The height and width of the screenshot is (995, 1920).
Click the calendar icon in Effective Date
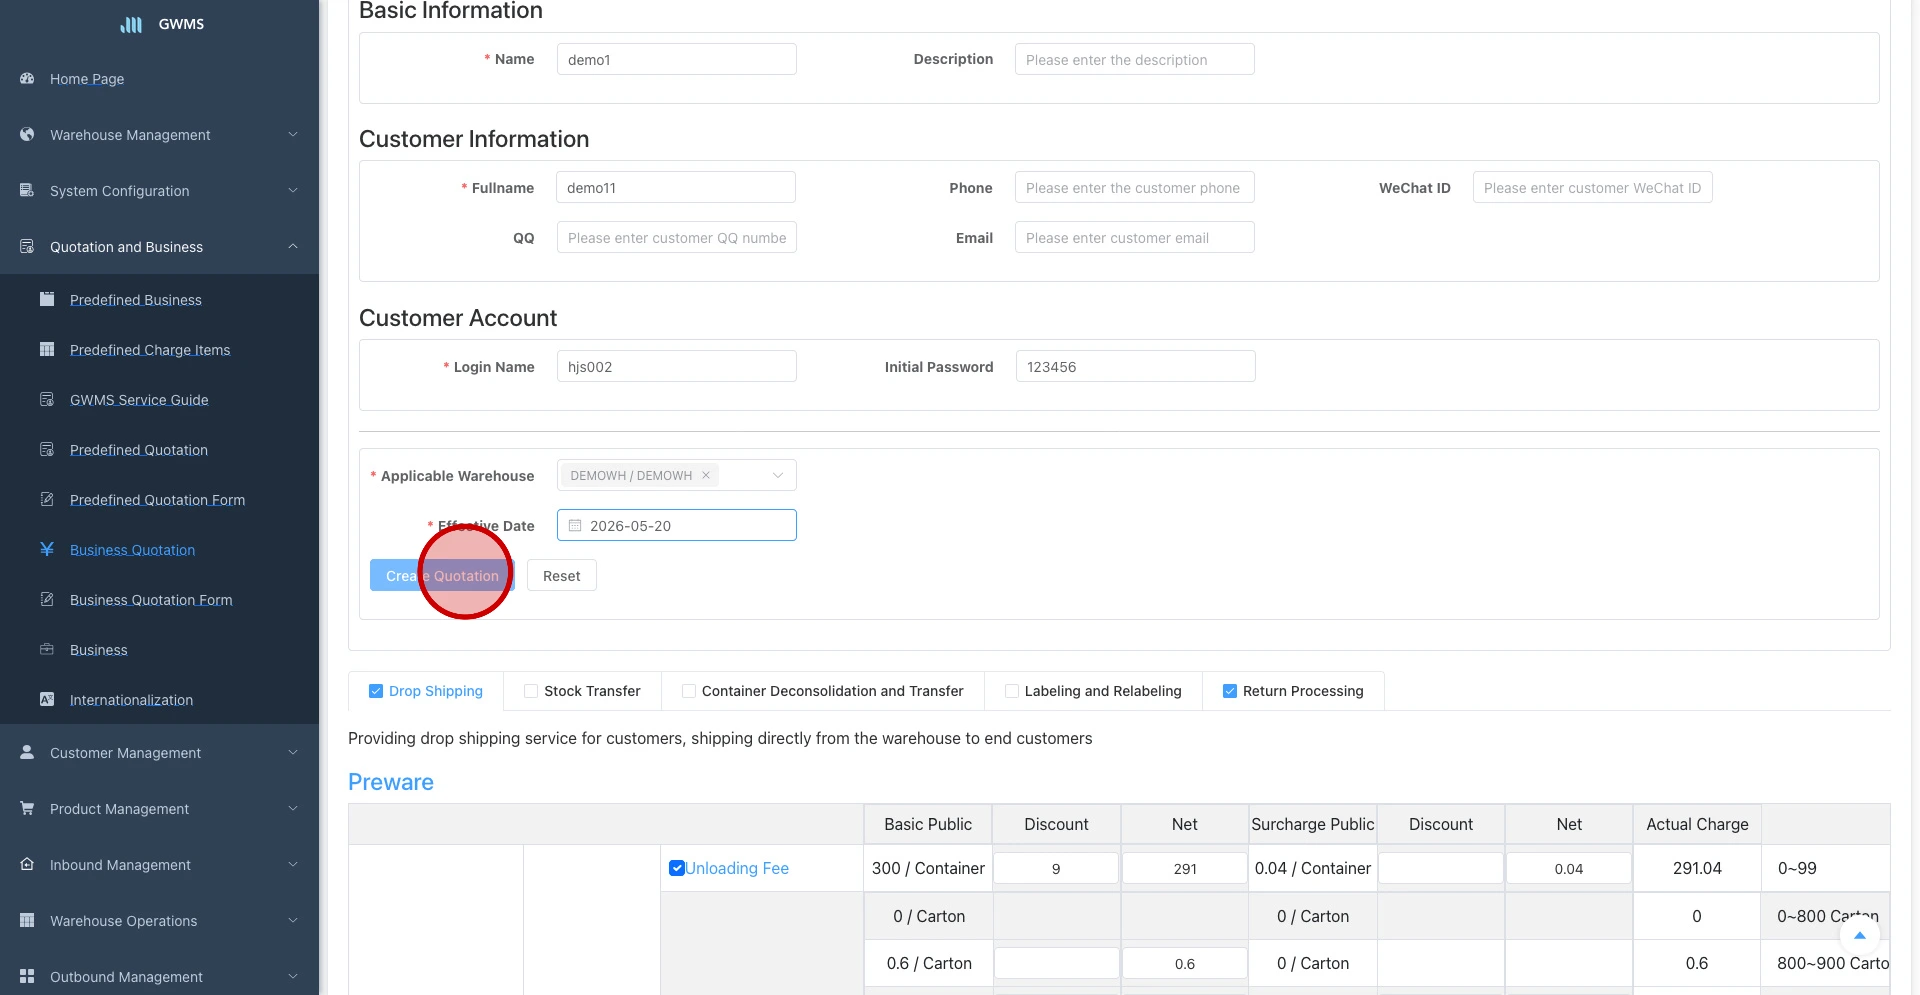575,525
